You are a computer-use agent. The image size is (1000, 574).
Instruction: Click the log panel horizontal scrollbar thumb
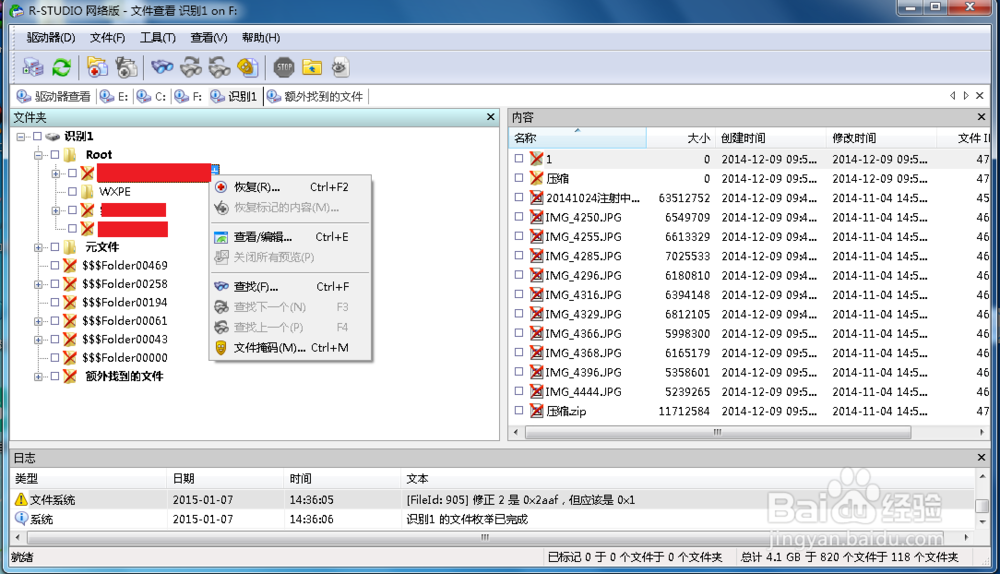point(486,537)
